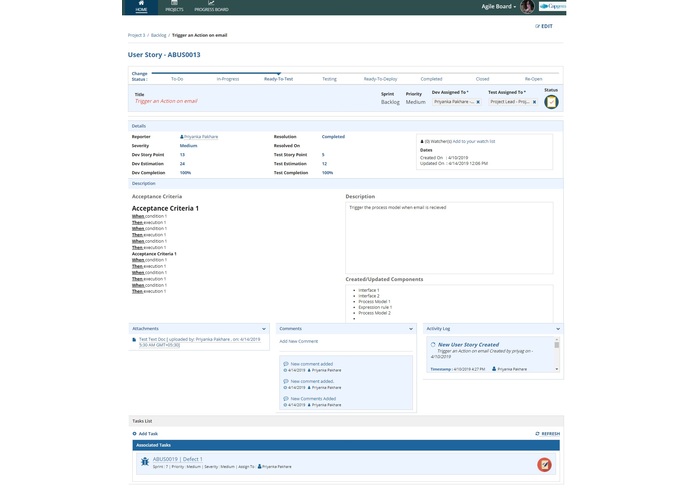The width and height of the screenshot is (695, 494).
Task: Click the bug icon for Defect 1
Action: coord(144,462)
